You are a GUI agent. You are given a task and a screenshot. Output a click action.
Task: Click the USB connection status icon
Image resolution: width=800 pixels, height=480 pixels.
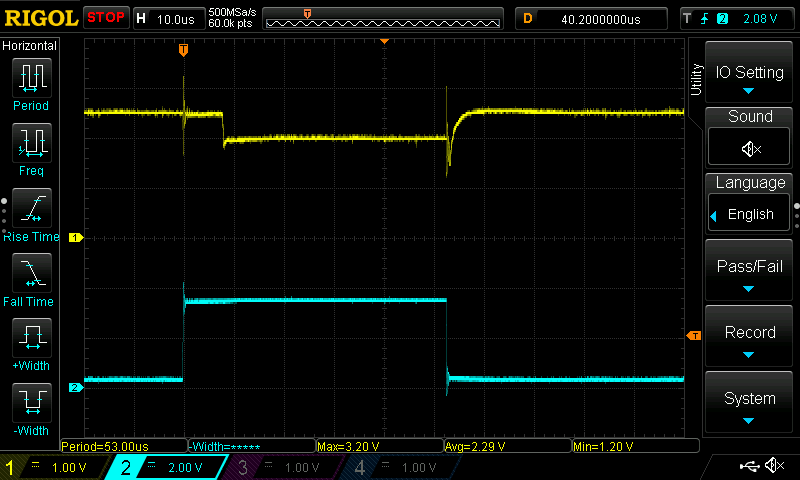(748, 466)
